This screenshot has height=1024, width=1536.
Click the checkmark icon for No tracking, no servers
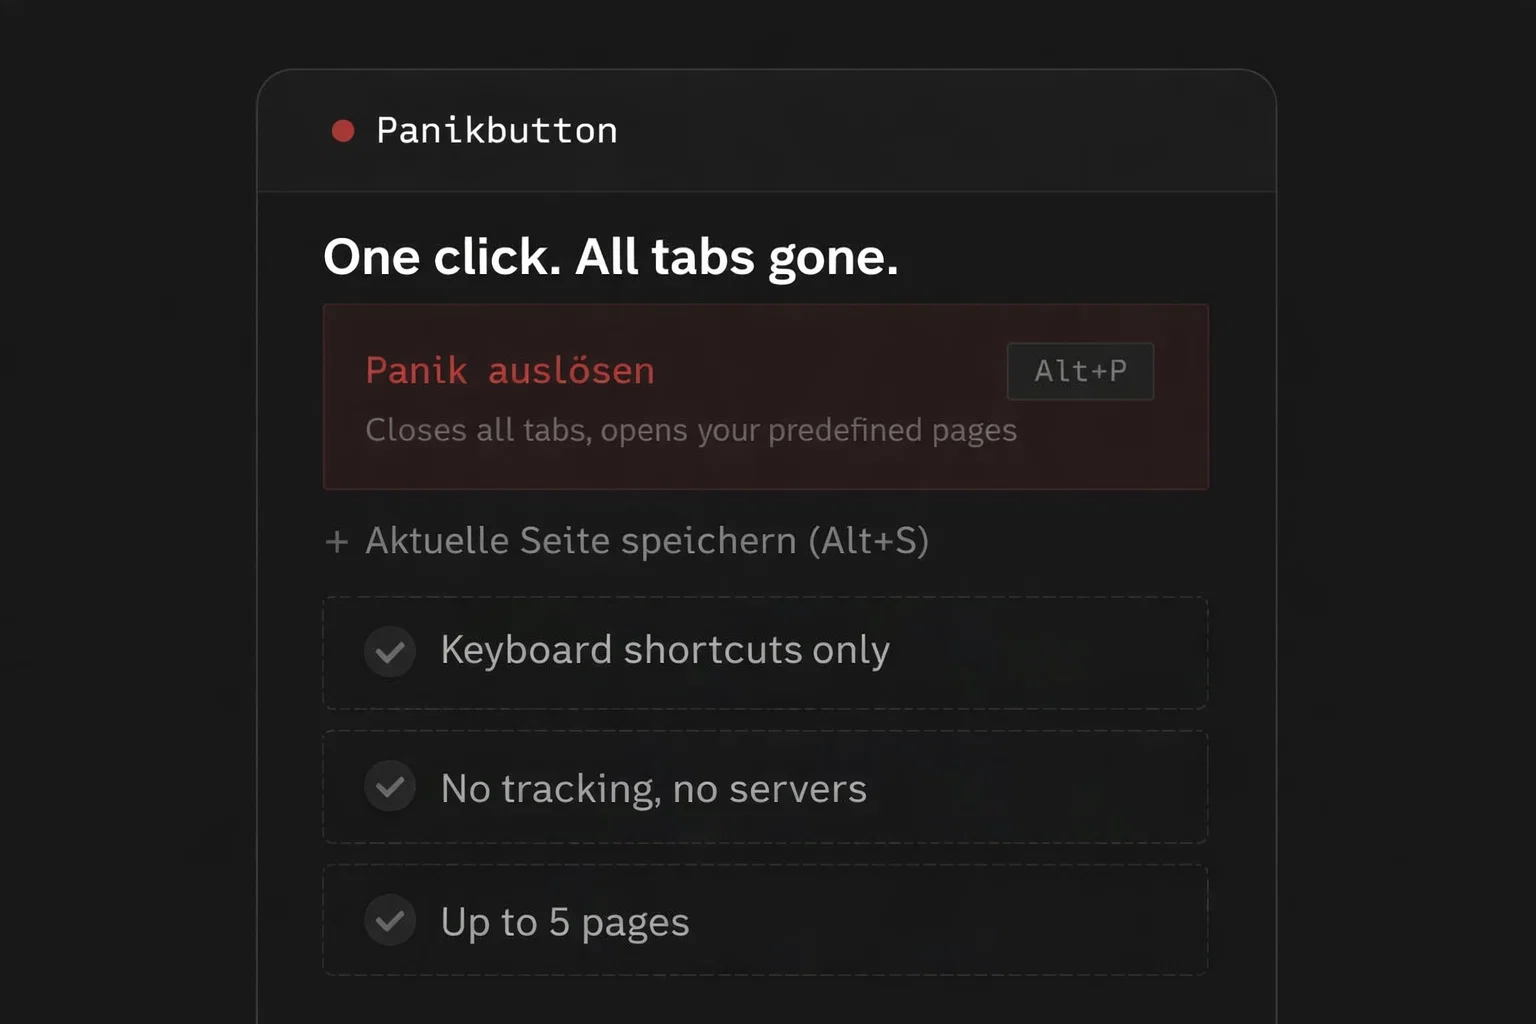390,787
